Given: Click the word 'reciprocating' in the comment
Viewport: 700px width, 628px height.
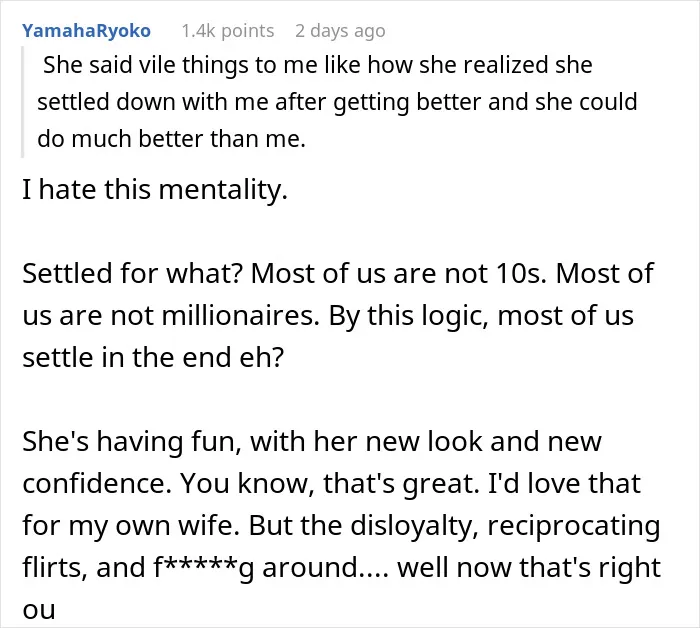Looking at the screenshot, I should [574, 525].
